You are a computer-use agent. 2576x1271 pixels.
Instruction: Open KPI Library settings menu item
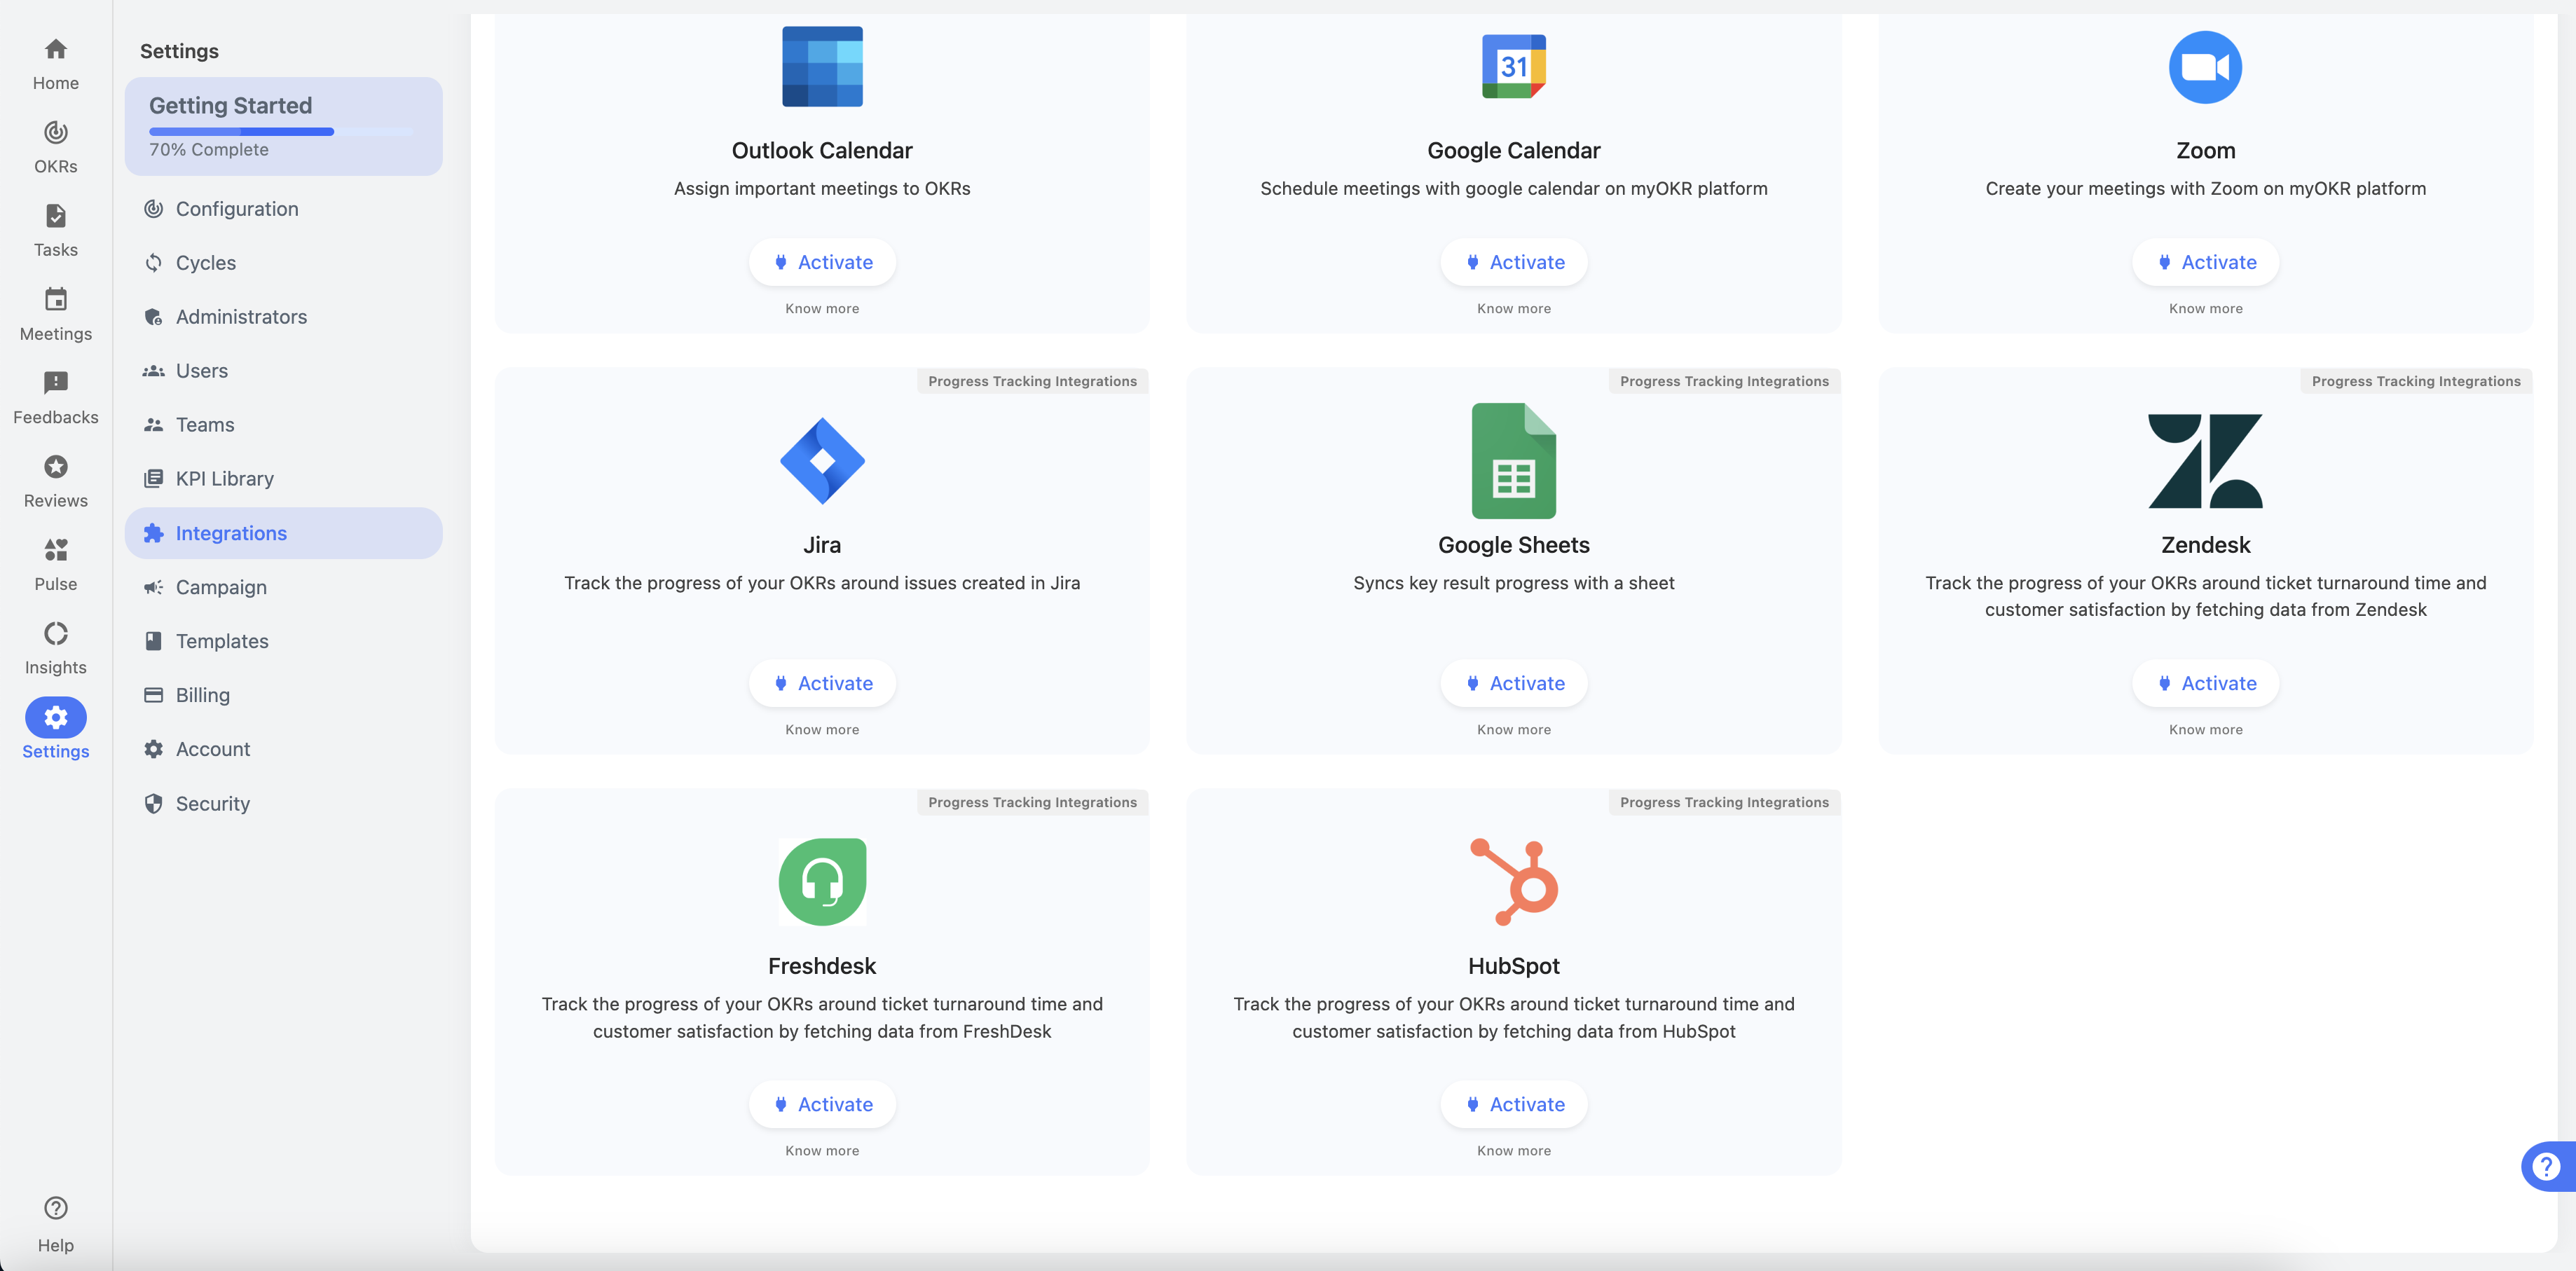(283, 479)
